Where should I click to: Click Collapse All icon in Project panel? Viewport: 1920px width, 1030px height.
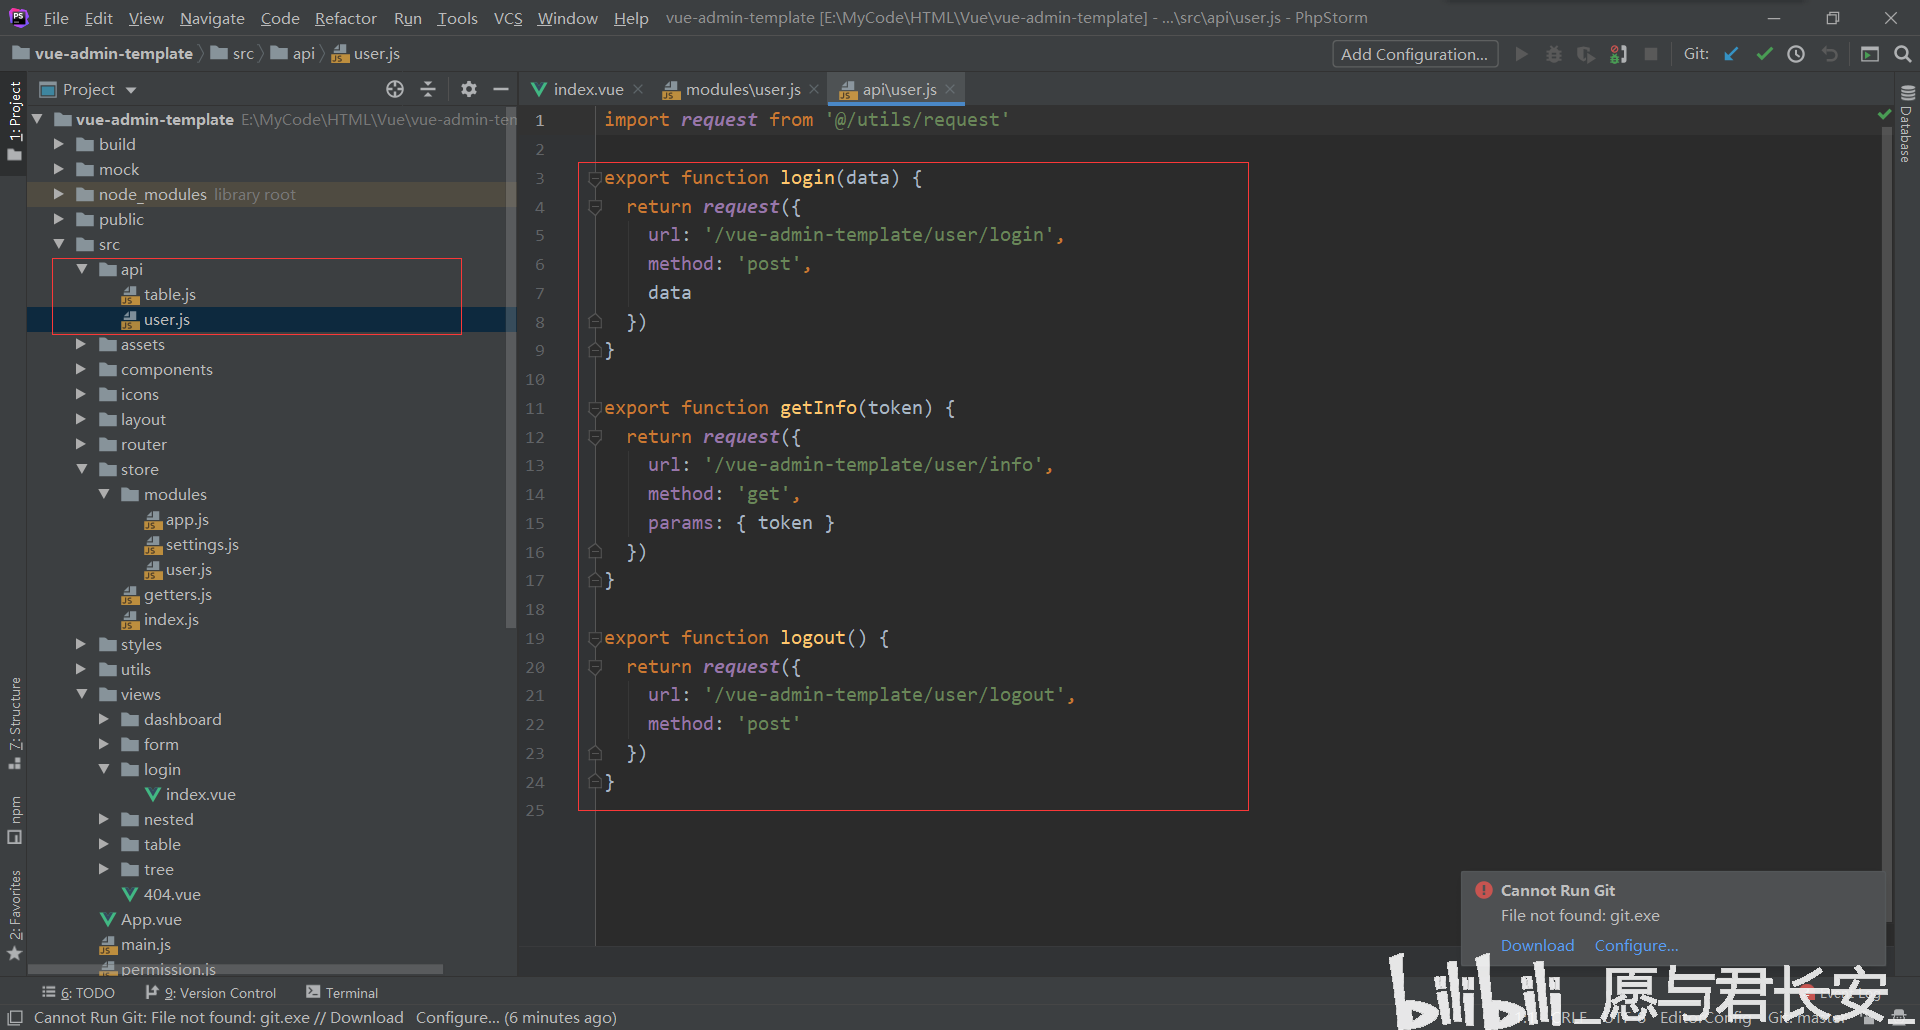428,89
